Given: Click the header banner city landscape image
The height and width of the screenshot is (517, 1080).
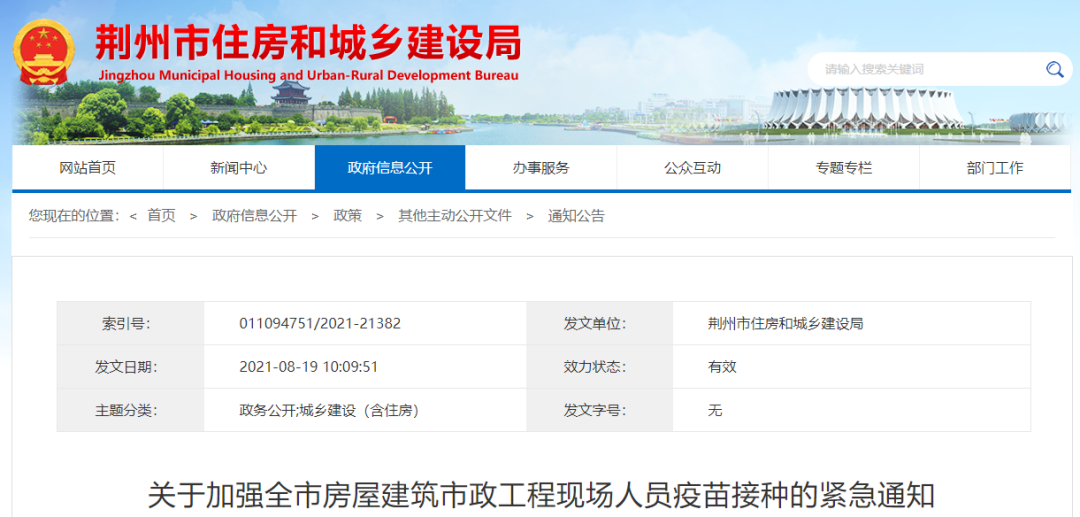Looking at the screenshot, I should 600,115.
